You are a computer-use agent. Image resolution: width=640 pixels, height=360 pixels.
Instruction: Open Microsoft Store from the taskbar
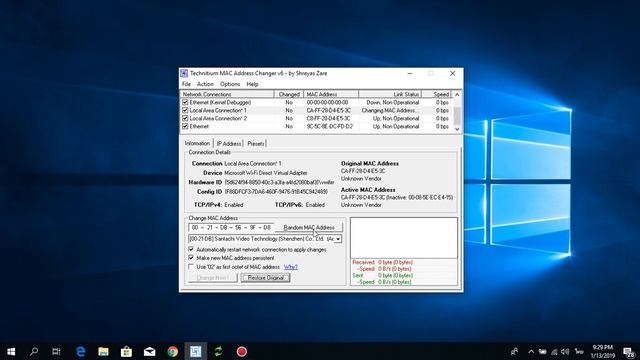click(126, 351)
